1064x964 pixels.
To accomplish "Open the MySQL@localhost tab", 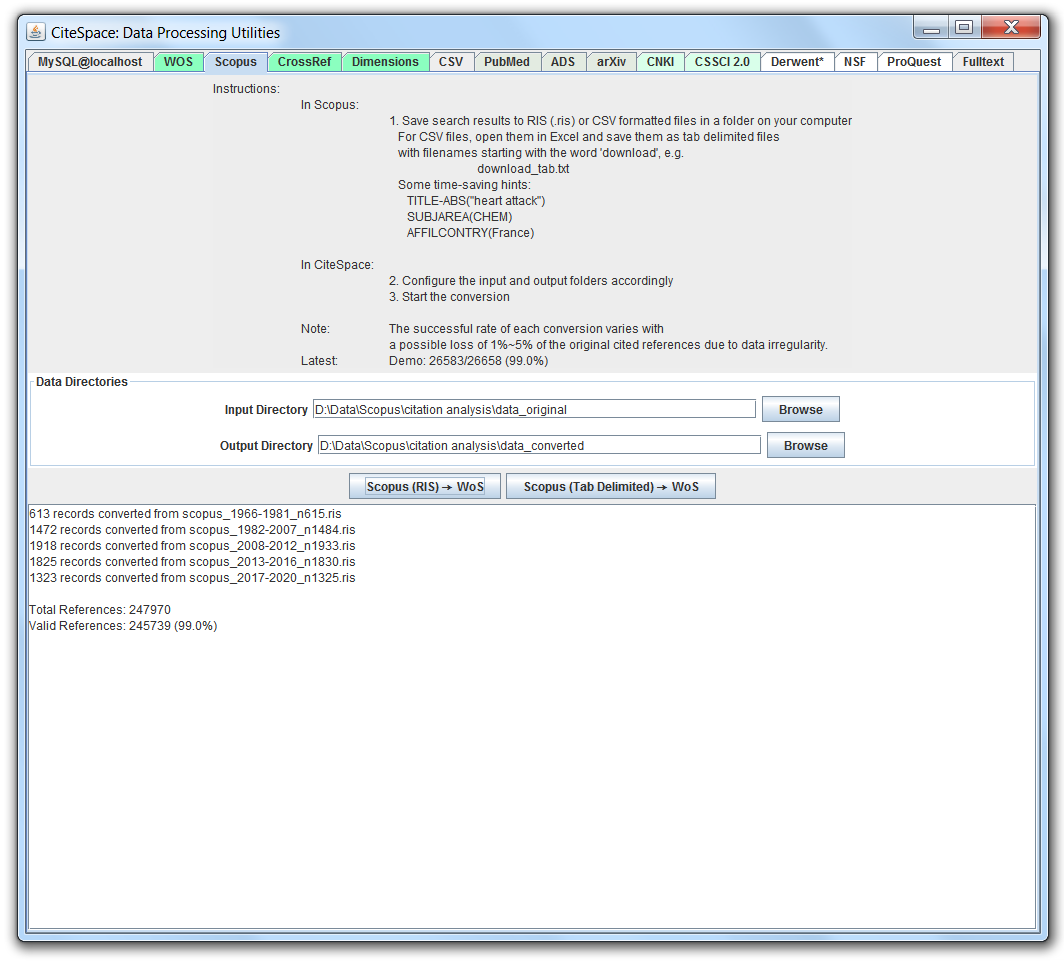I will pyautogui.click(x=90, y=62).
